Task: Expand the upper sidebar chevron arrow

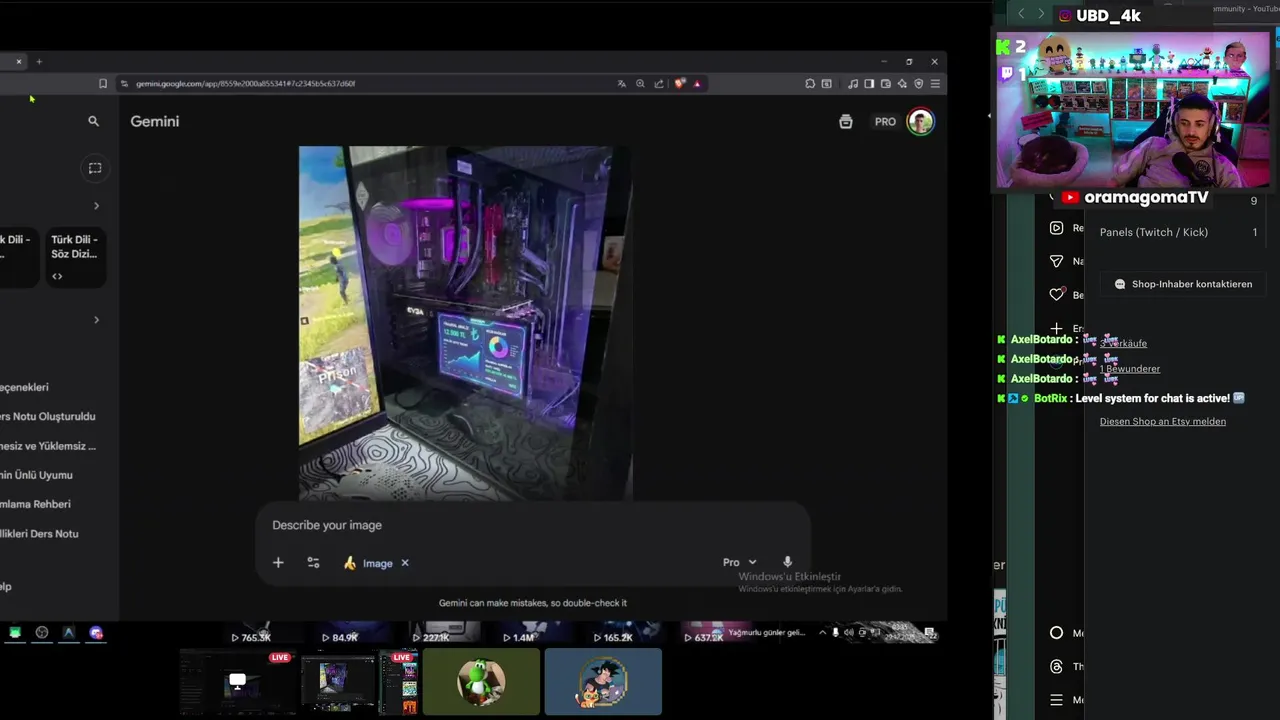Action: tap(96, 206)
